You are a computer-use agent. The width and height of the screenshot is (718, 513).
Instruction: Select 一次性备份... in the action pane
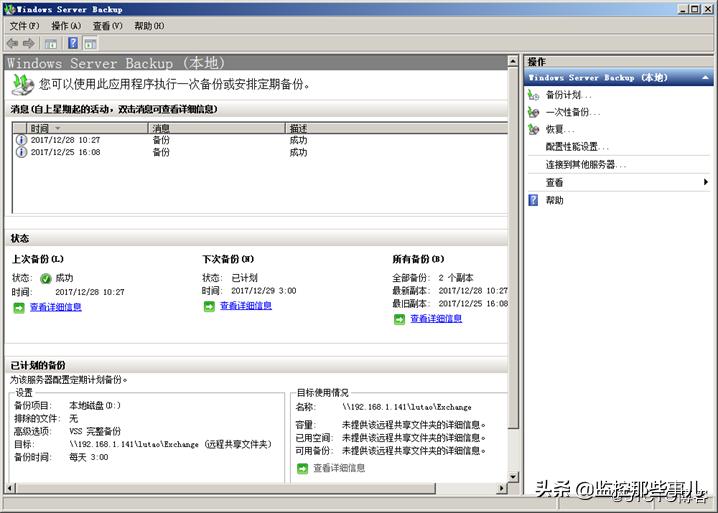(x=573, y=112)
